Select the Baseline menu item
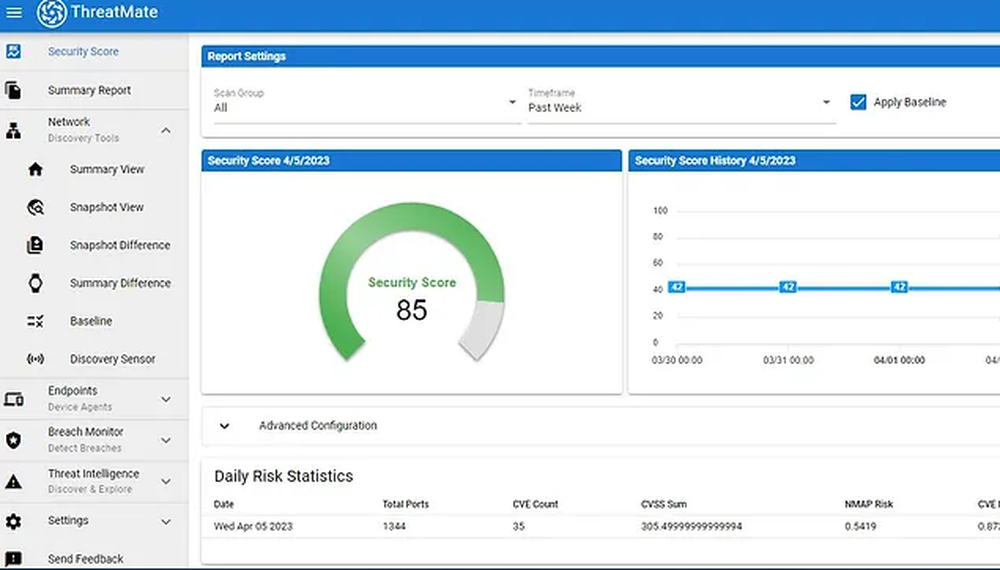 tap(91, 322)
